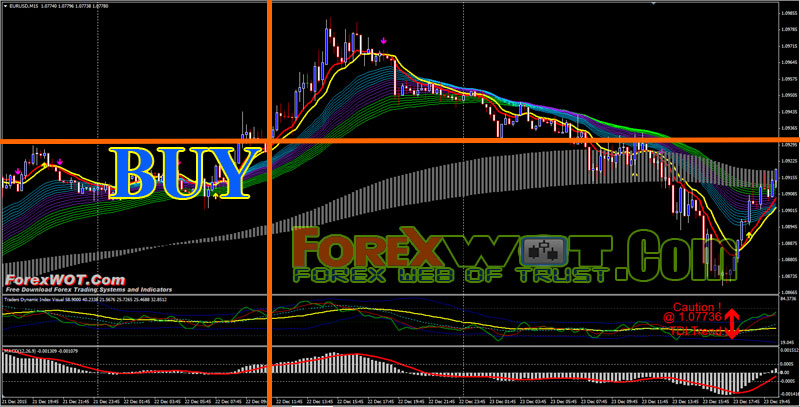The image size is (800, 407).
Task: Click the MACD(12,26,9) indicator label
Action: pos(18,351)
